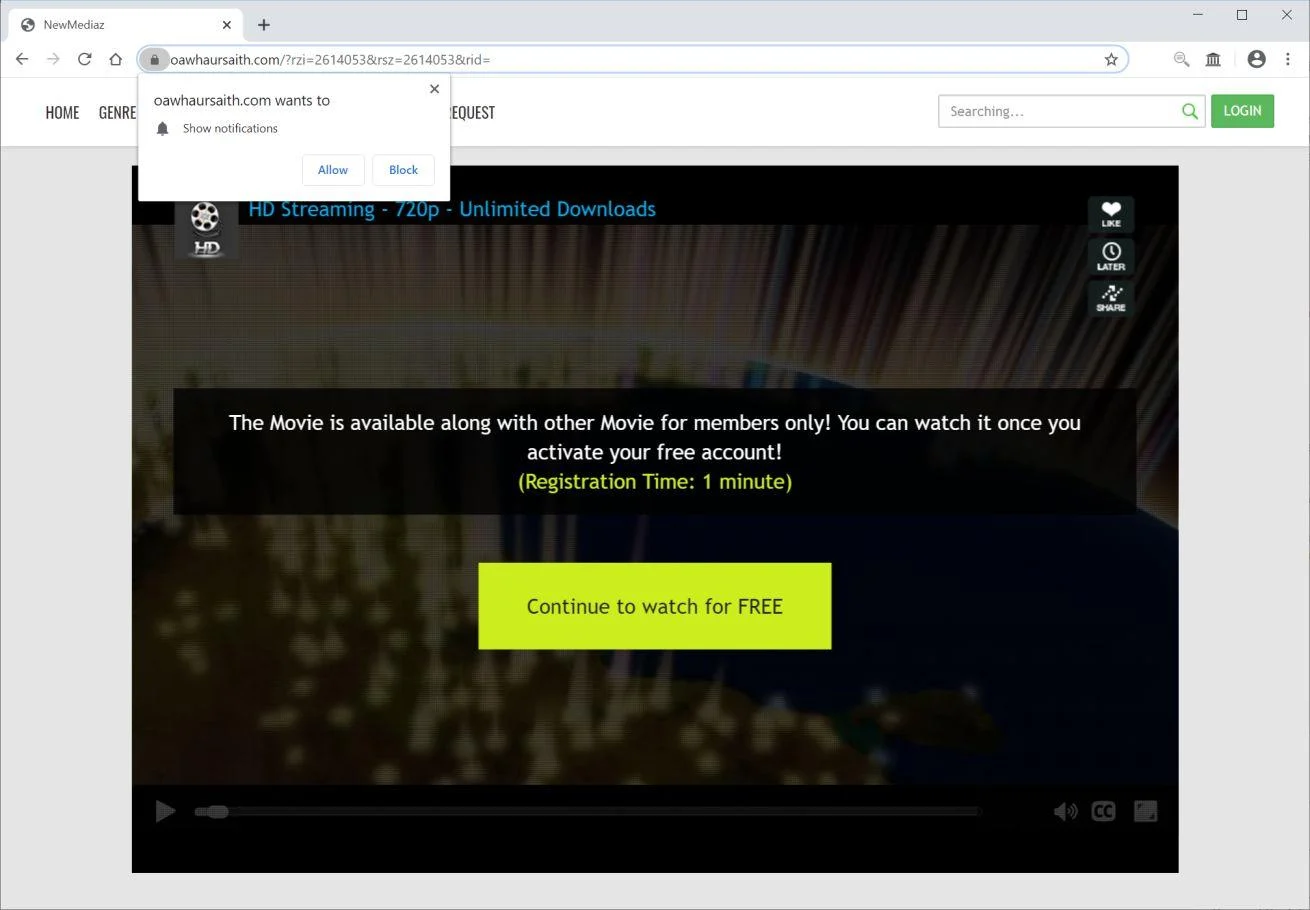Open the Chrome three-dot menu

pos(1288,59)
